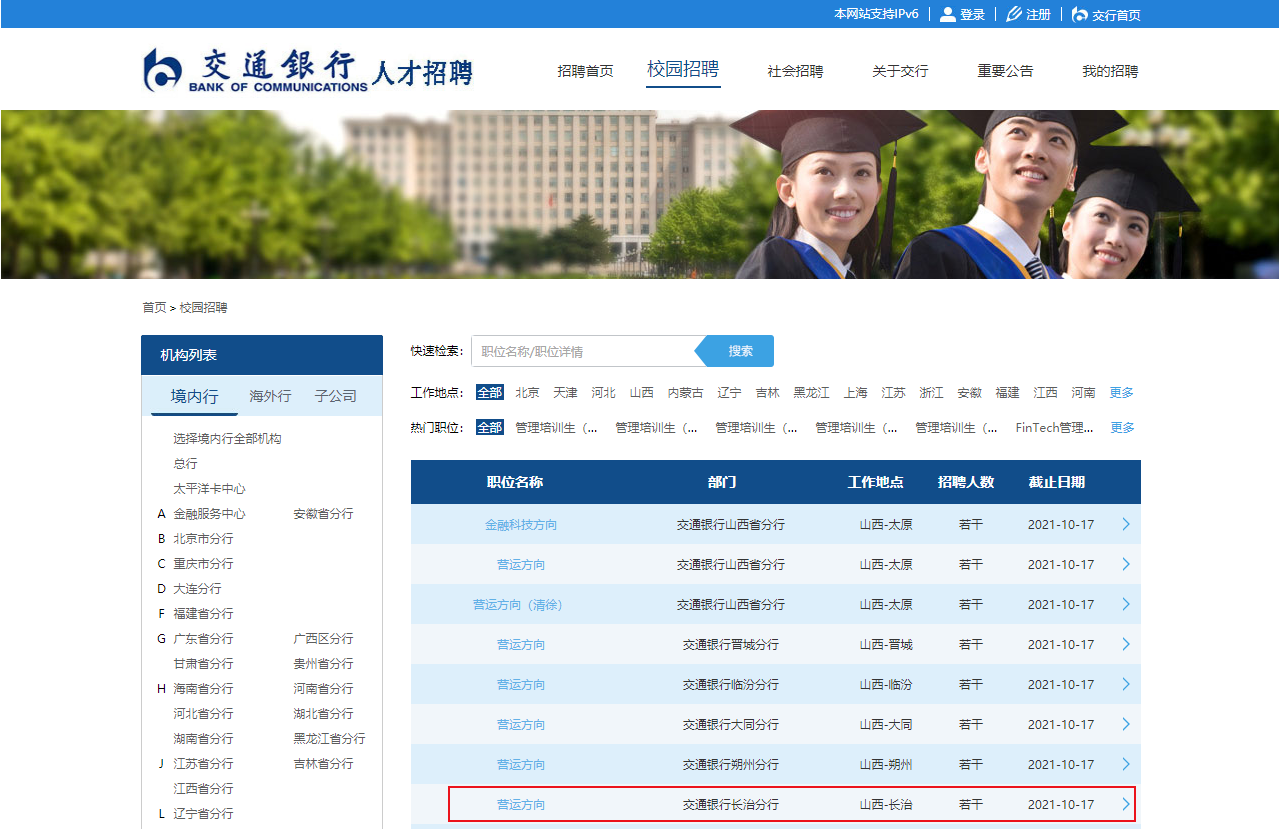Select 广西区分行

click(323, 639)
